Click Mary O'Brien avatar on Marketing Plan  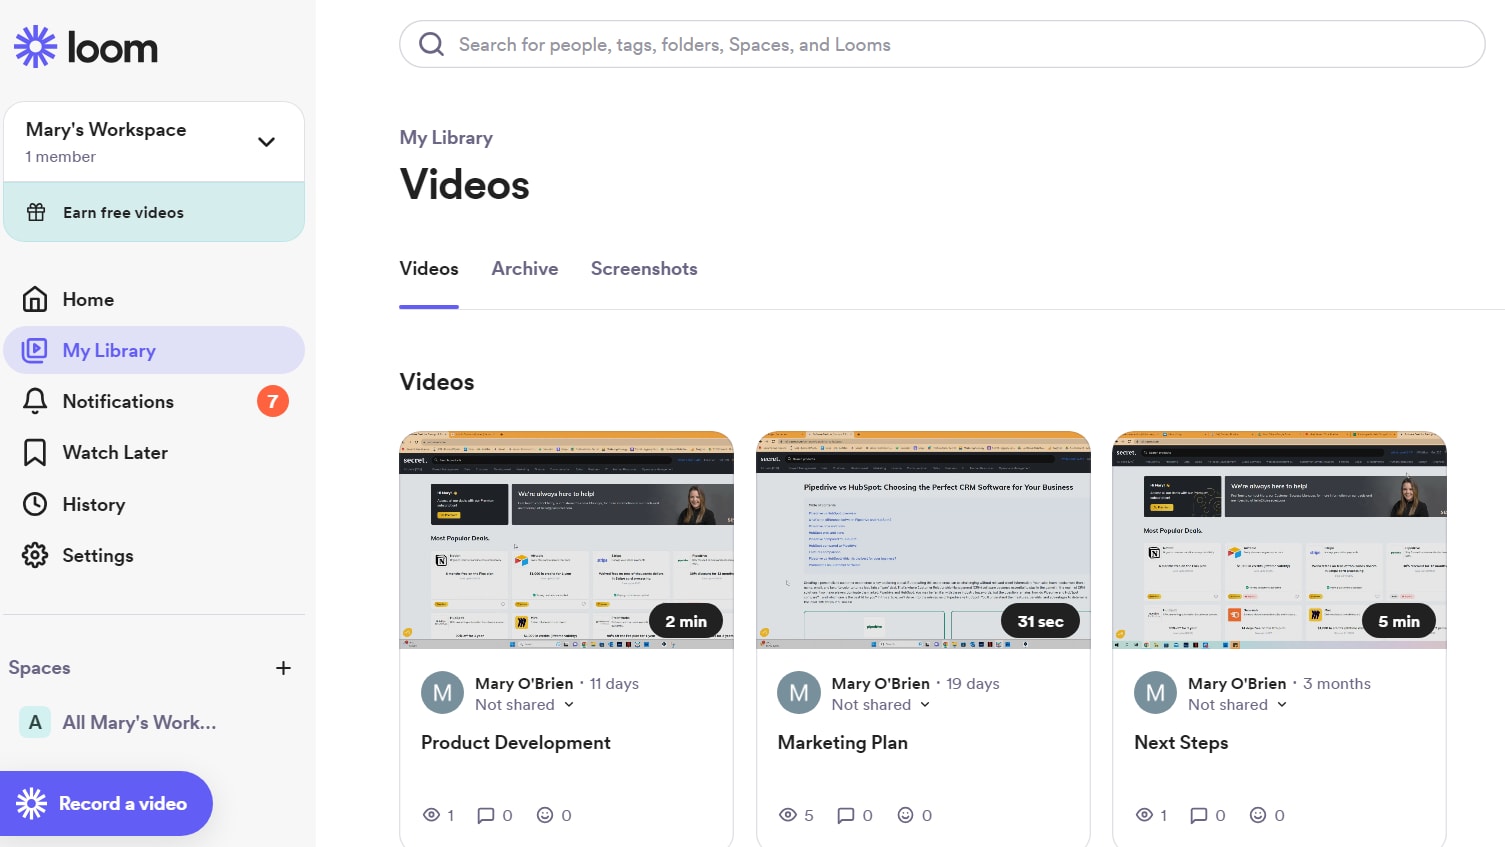799,693
